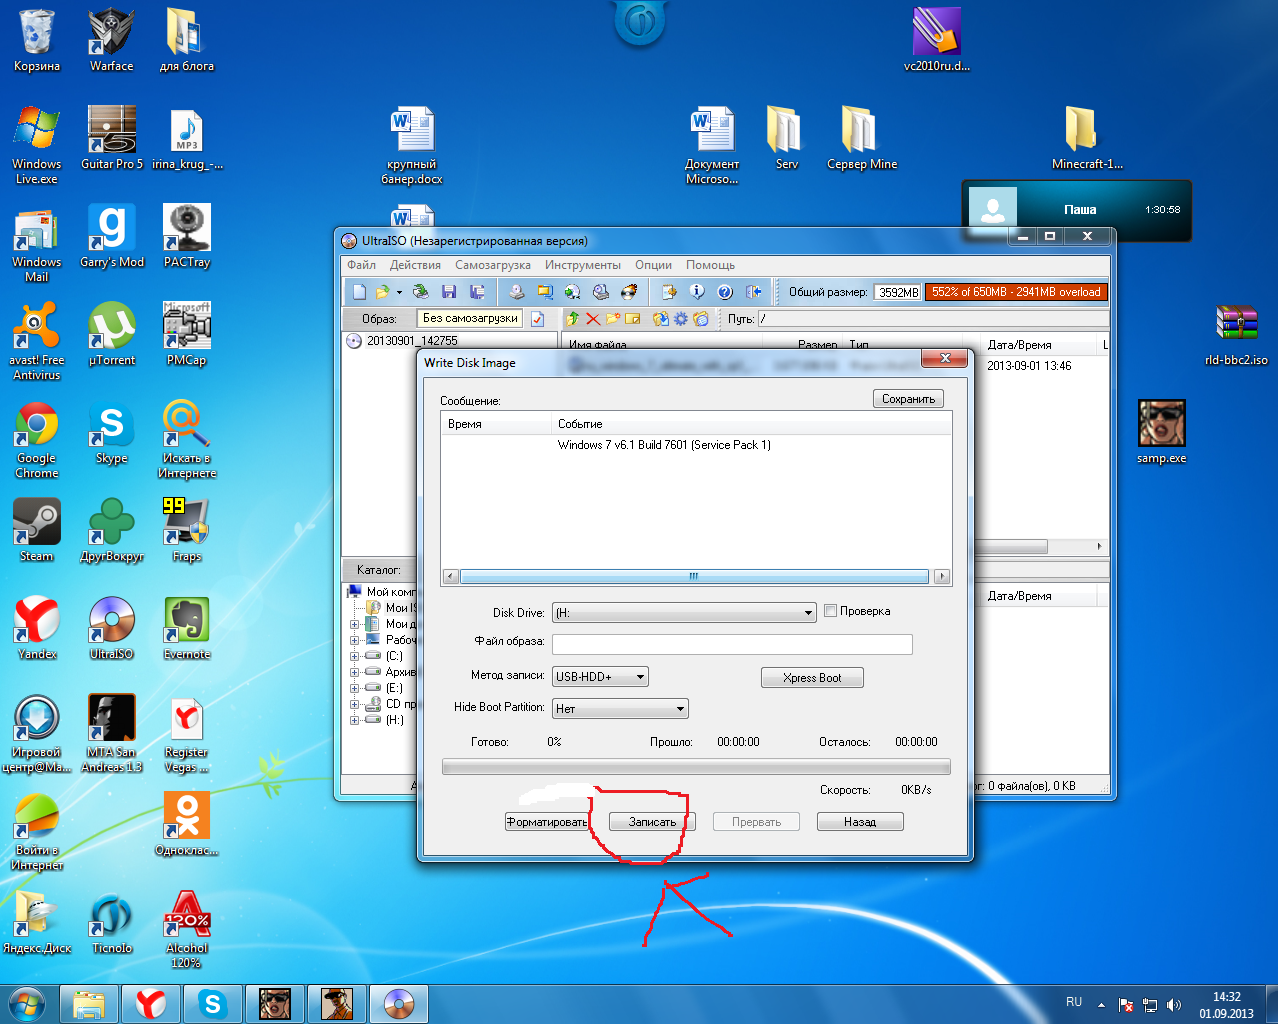Expand the (H:) drive tree node
This screenshot has height=1024, width=1278.
coord(354,720)
